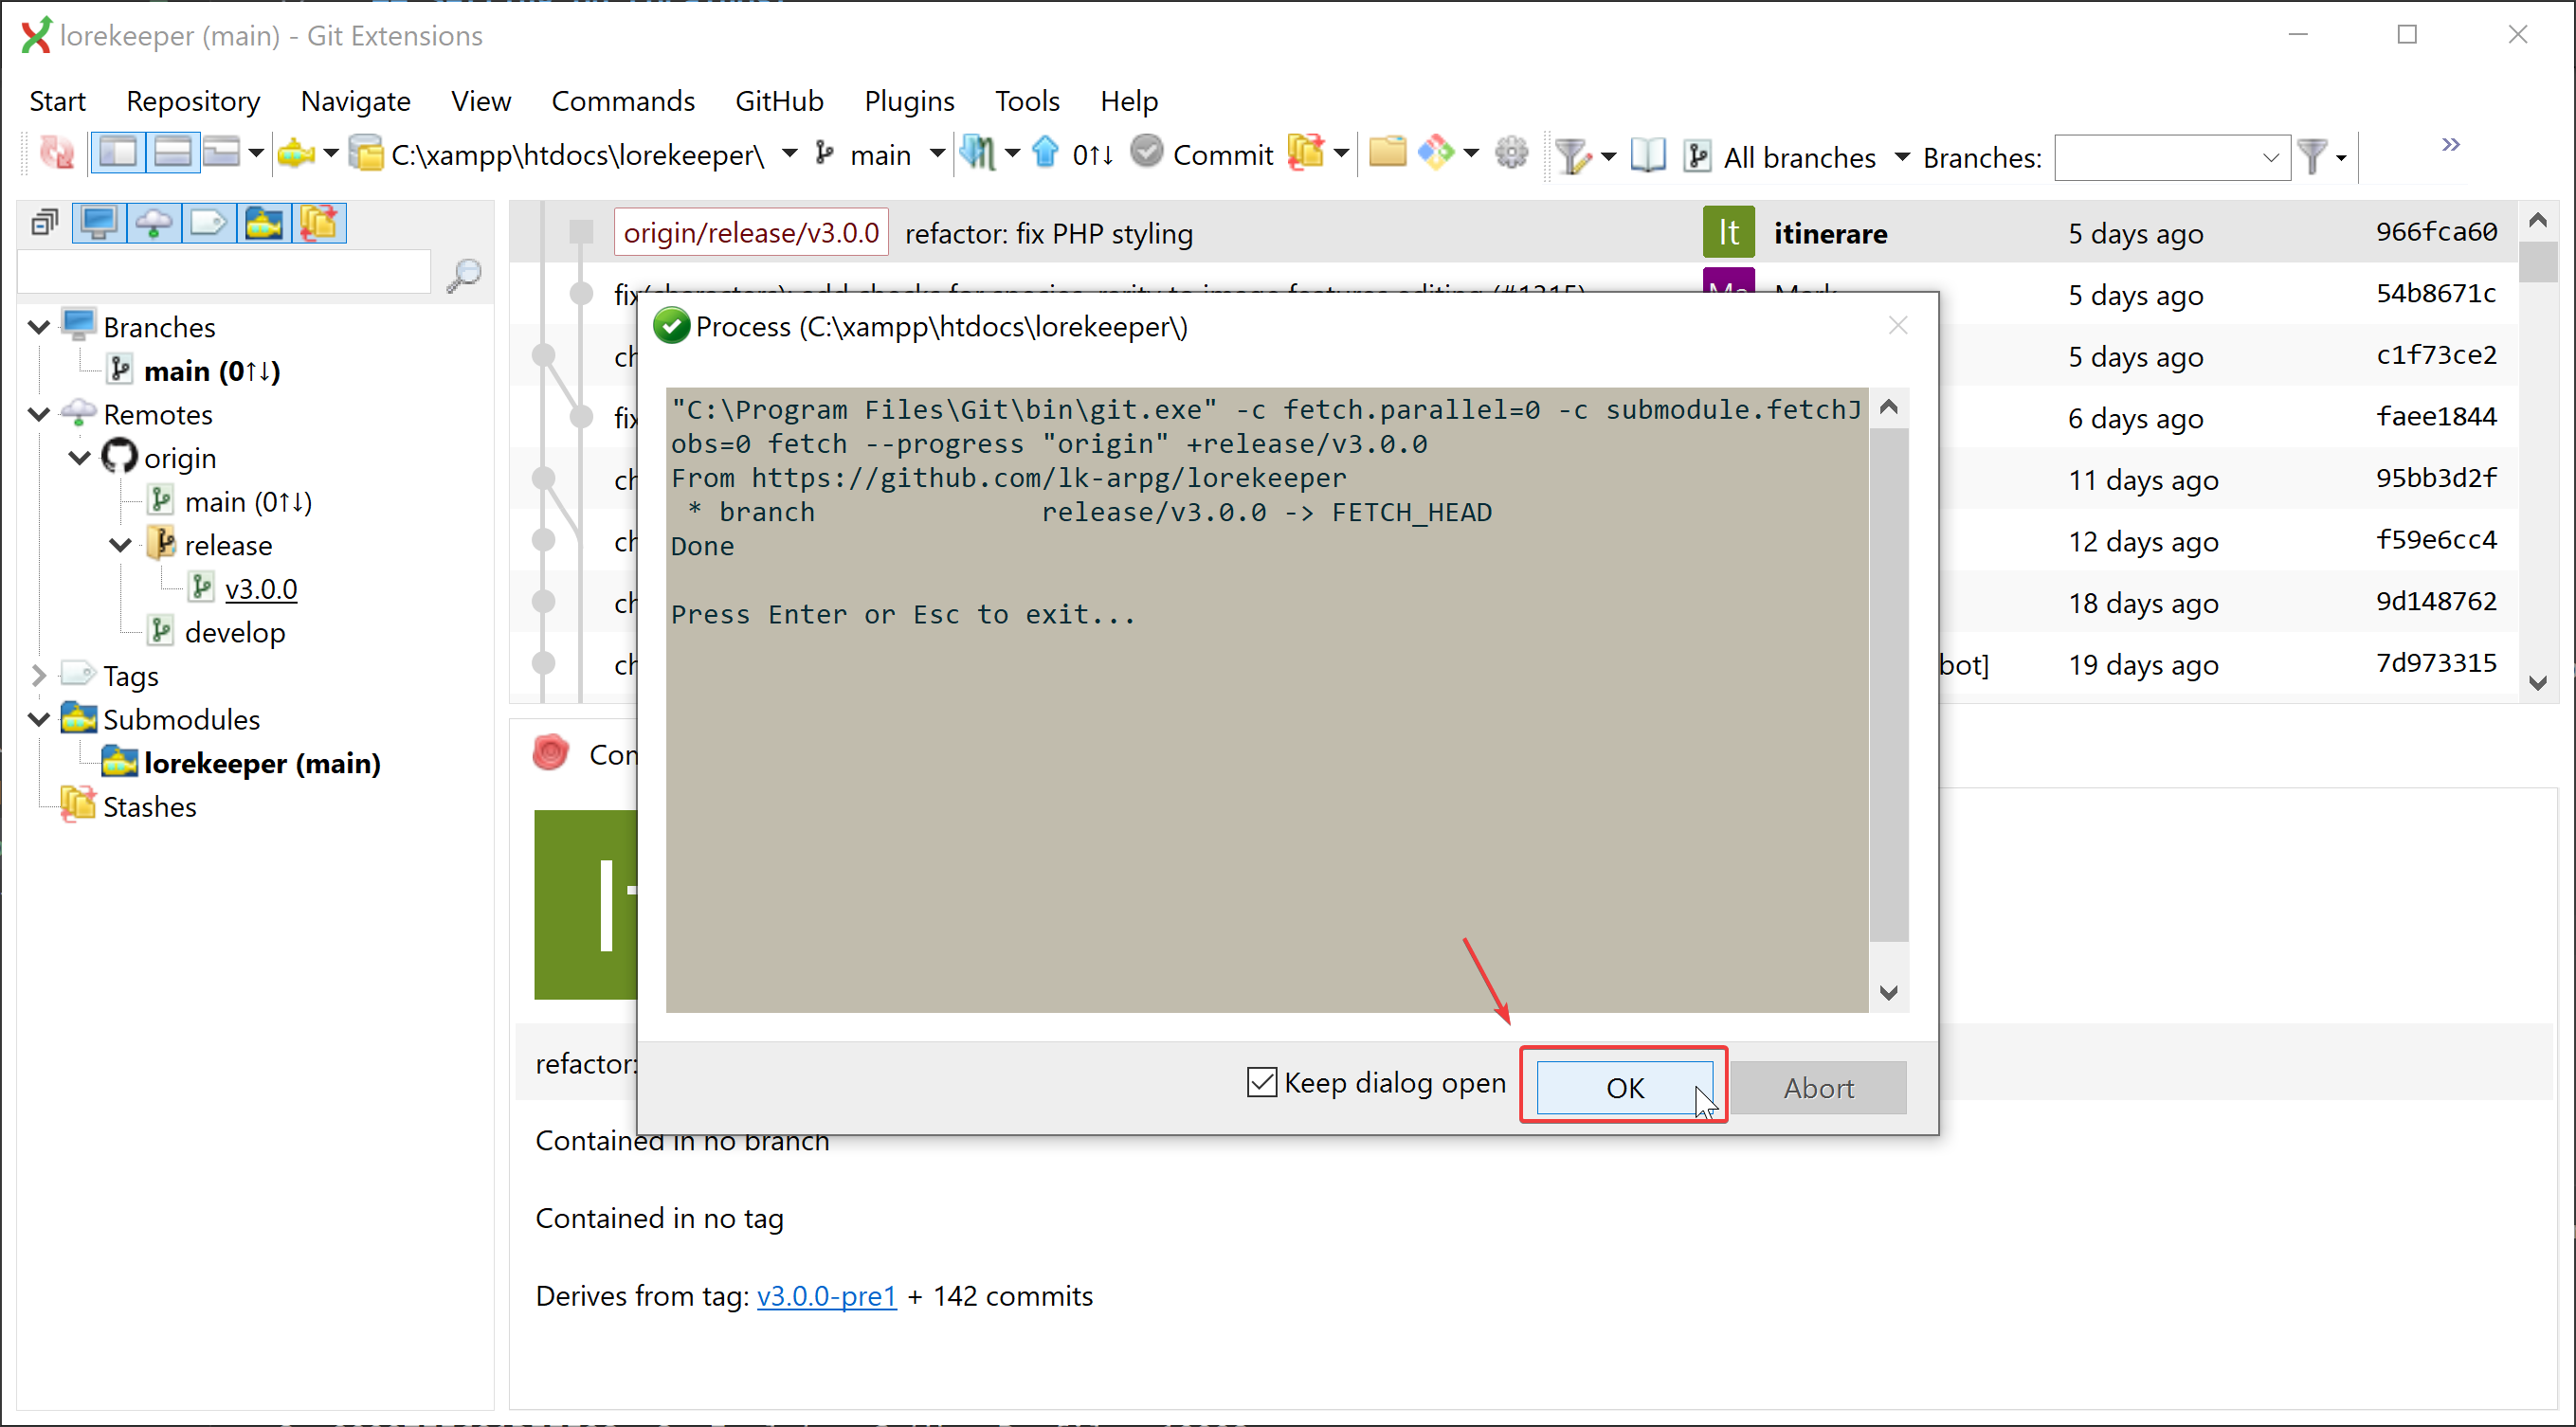Open the stash files toolbar icon
Screen dimensions: 2576x1427
click(1306, 153)
